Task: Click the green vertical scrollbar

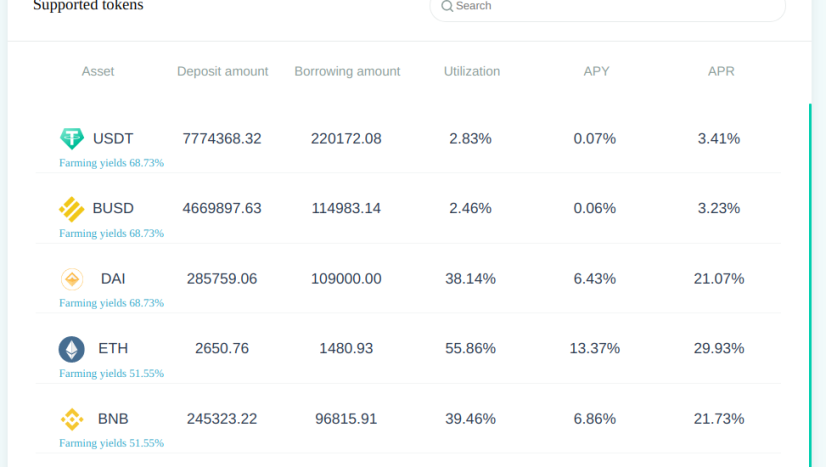Action: (x=810, y=280)
